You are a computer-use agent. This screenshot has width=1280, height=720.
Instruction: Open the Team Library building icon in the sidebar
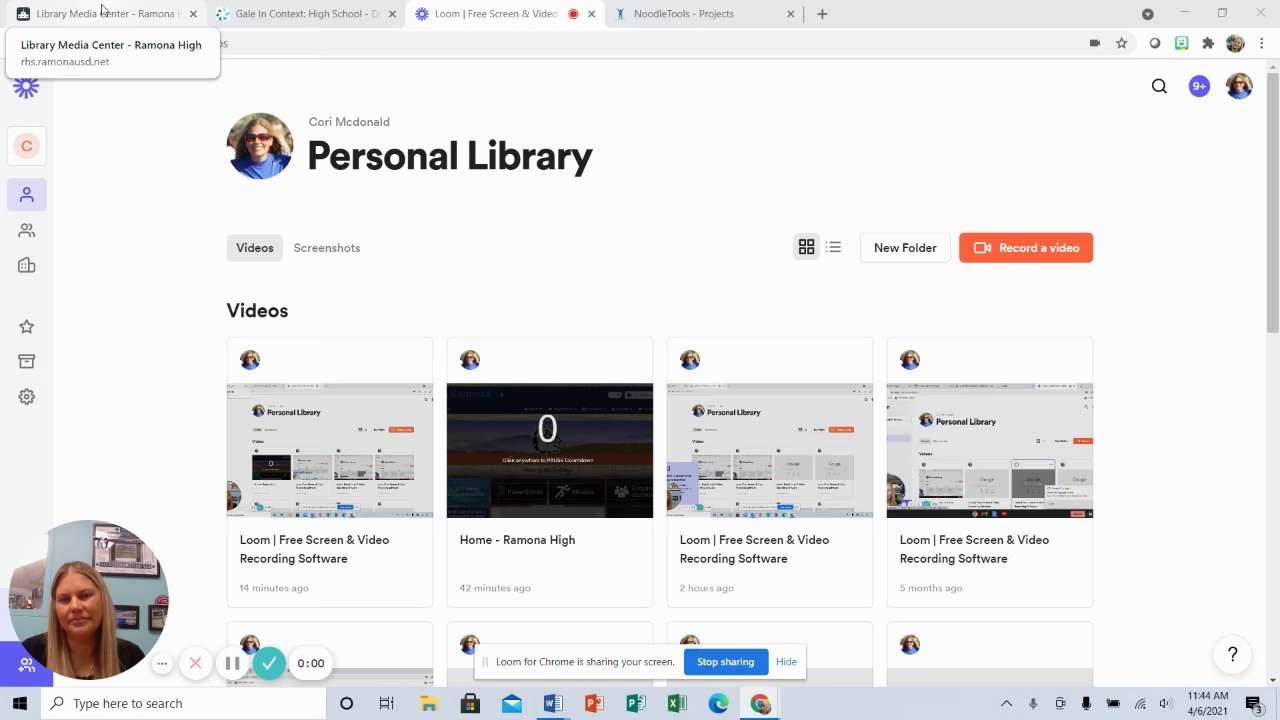(x=27, y=265)
